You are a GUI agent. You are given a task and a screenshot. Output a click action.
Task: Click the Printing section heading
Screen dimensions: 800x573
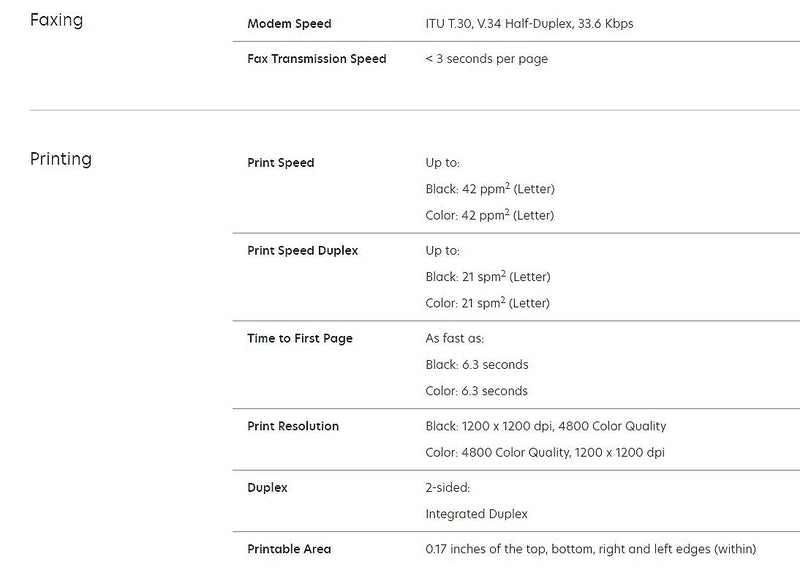point(61,159)
